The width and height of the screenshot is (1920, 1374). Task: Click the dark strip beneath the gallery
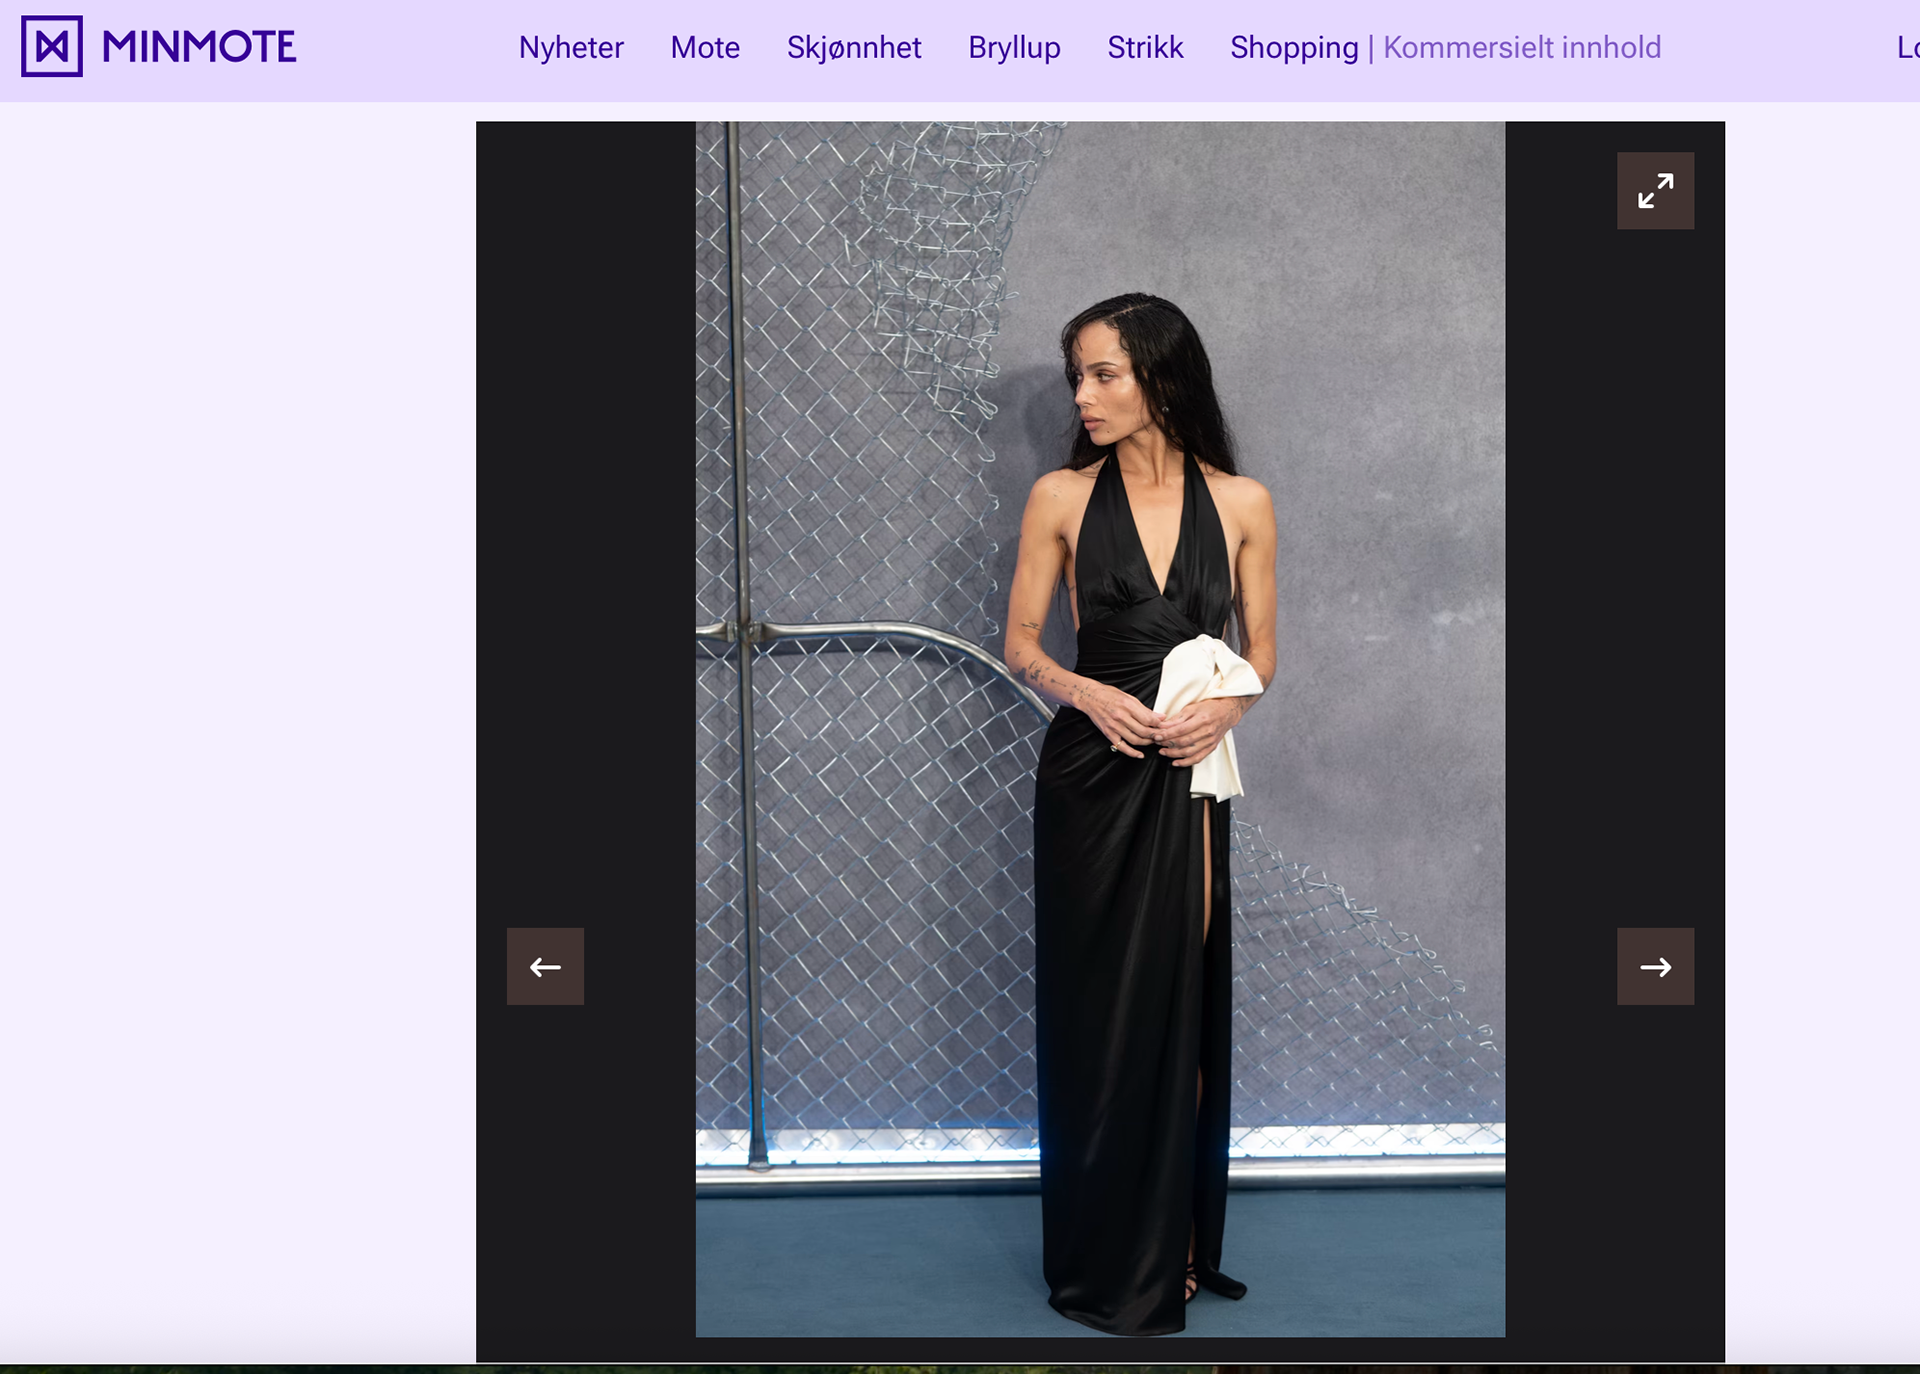960,1368
